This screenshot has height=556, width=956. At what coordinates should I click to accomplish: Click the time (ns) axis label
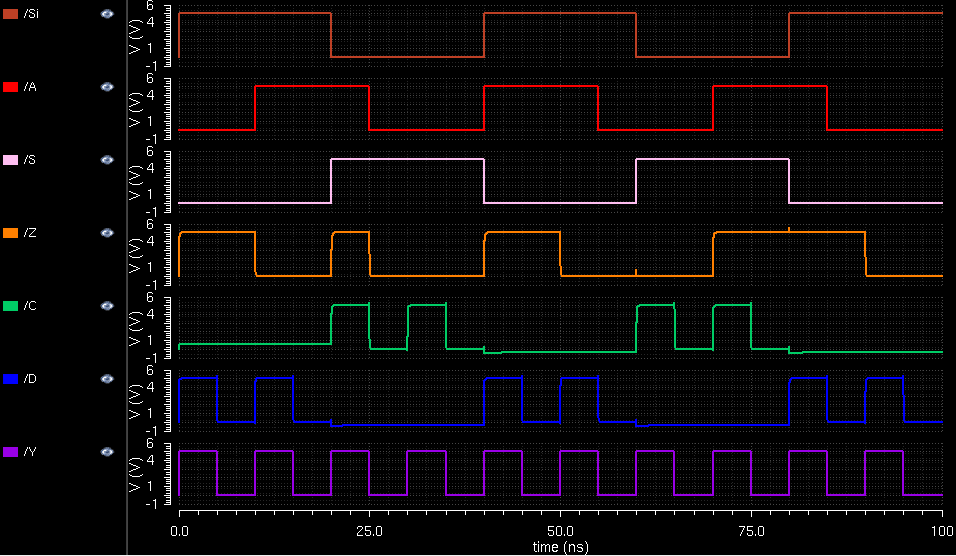click(560, 546)
